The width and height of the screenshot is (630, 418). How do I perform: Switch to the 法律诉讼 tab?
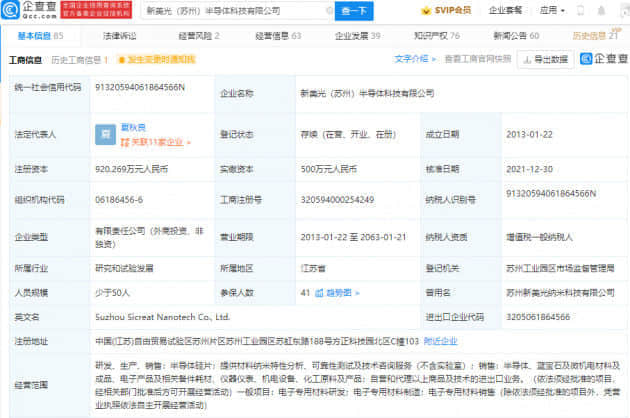[x=119, y=36]
